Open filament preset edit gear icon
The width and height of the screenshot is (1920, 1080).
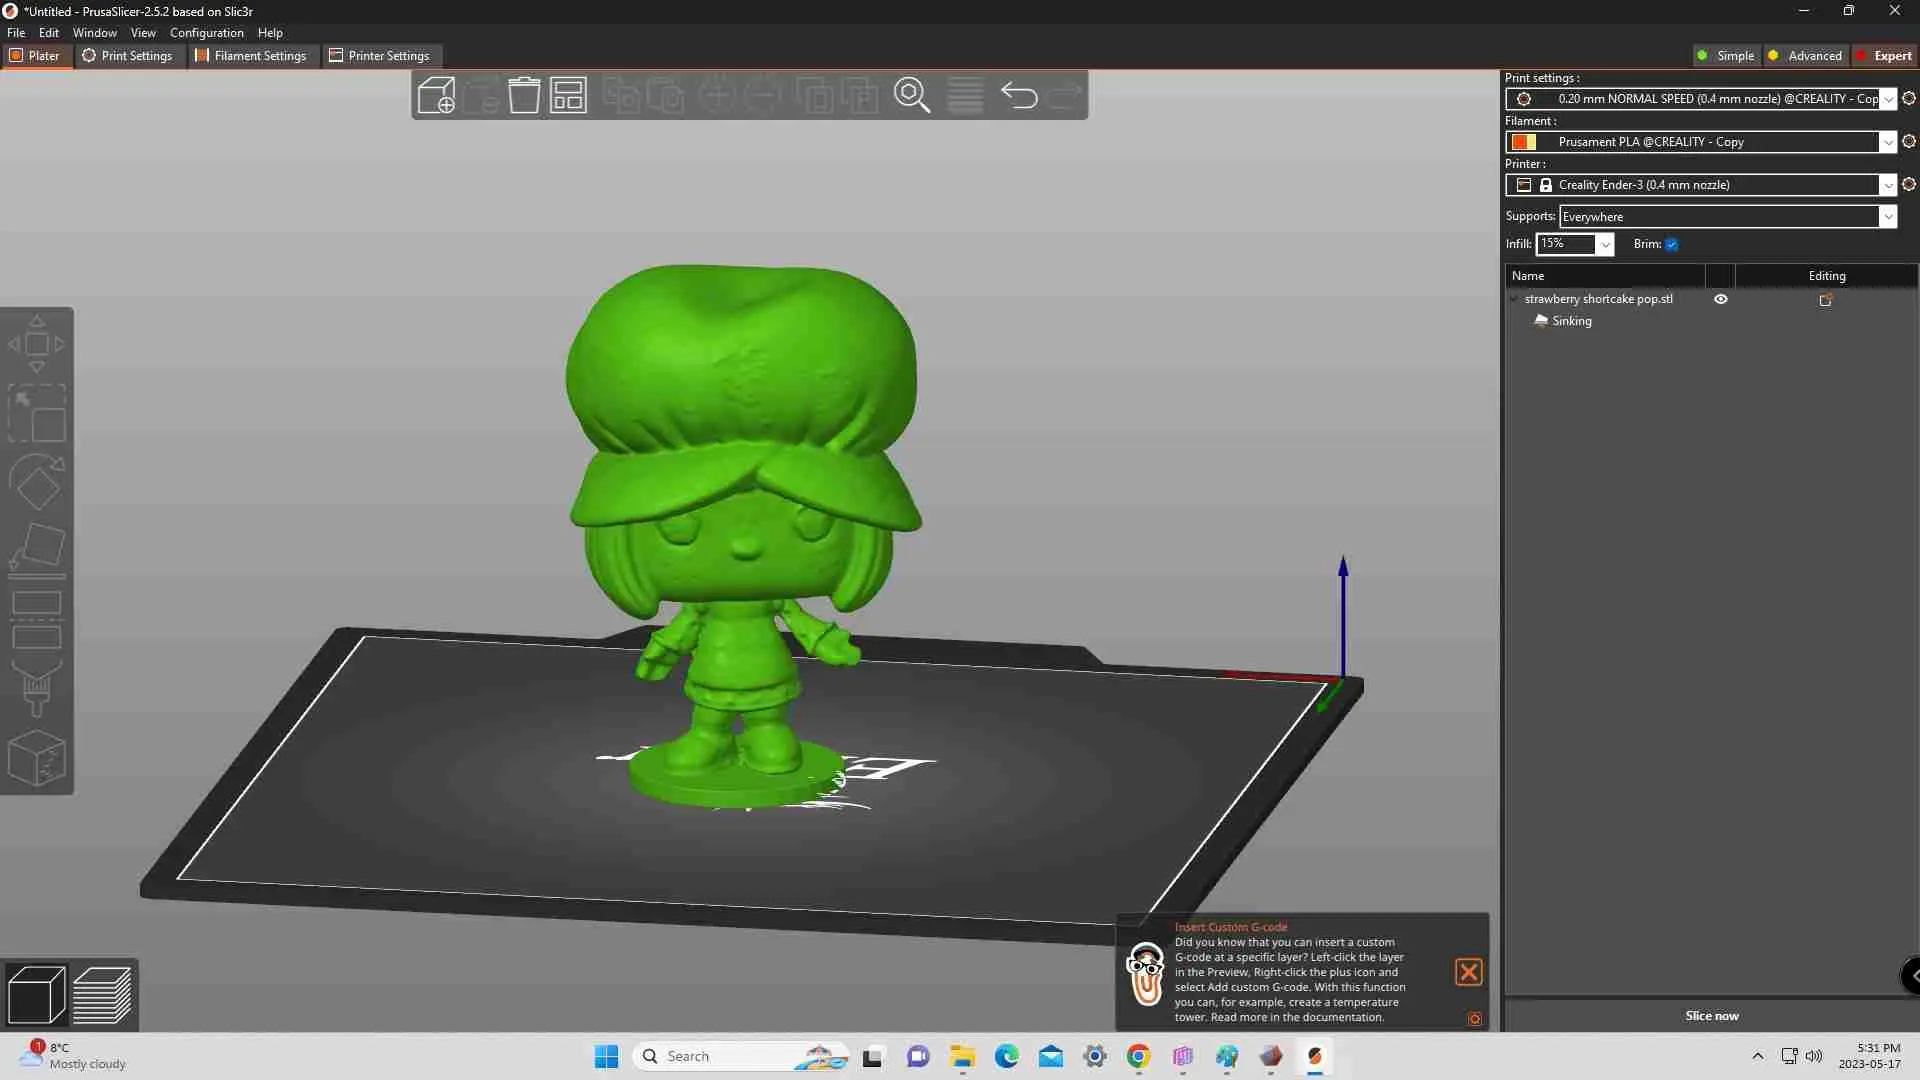click(1908, 141)
